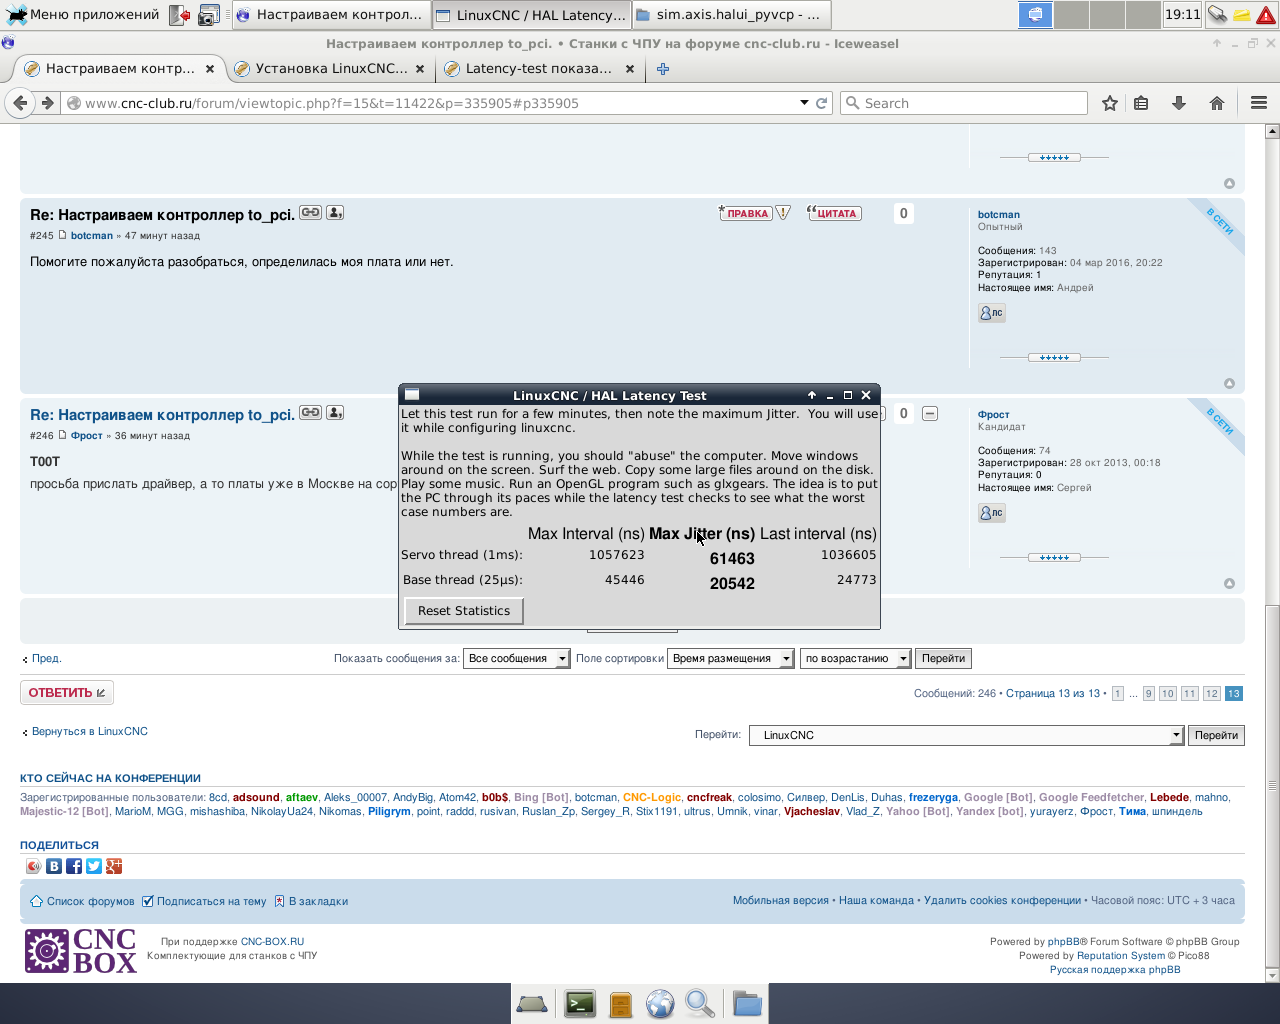Open the Пред. previous topic link

tap(46, 658)
